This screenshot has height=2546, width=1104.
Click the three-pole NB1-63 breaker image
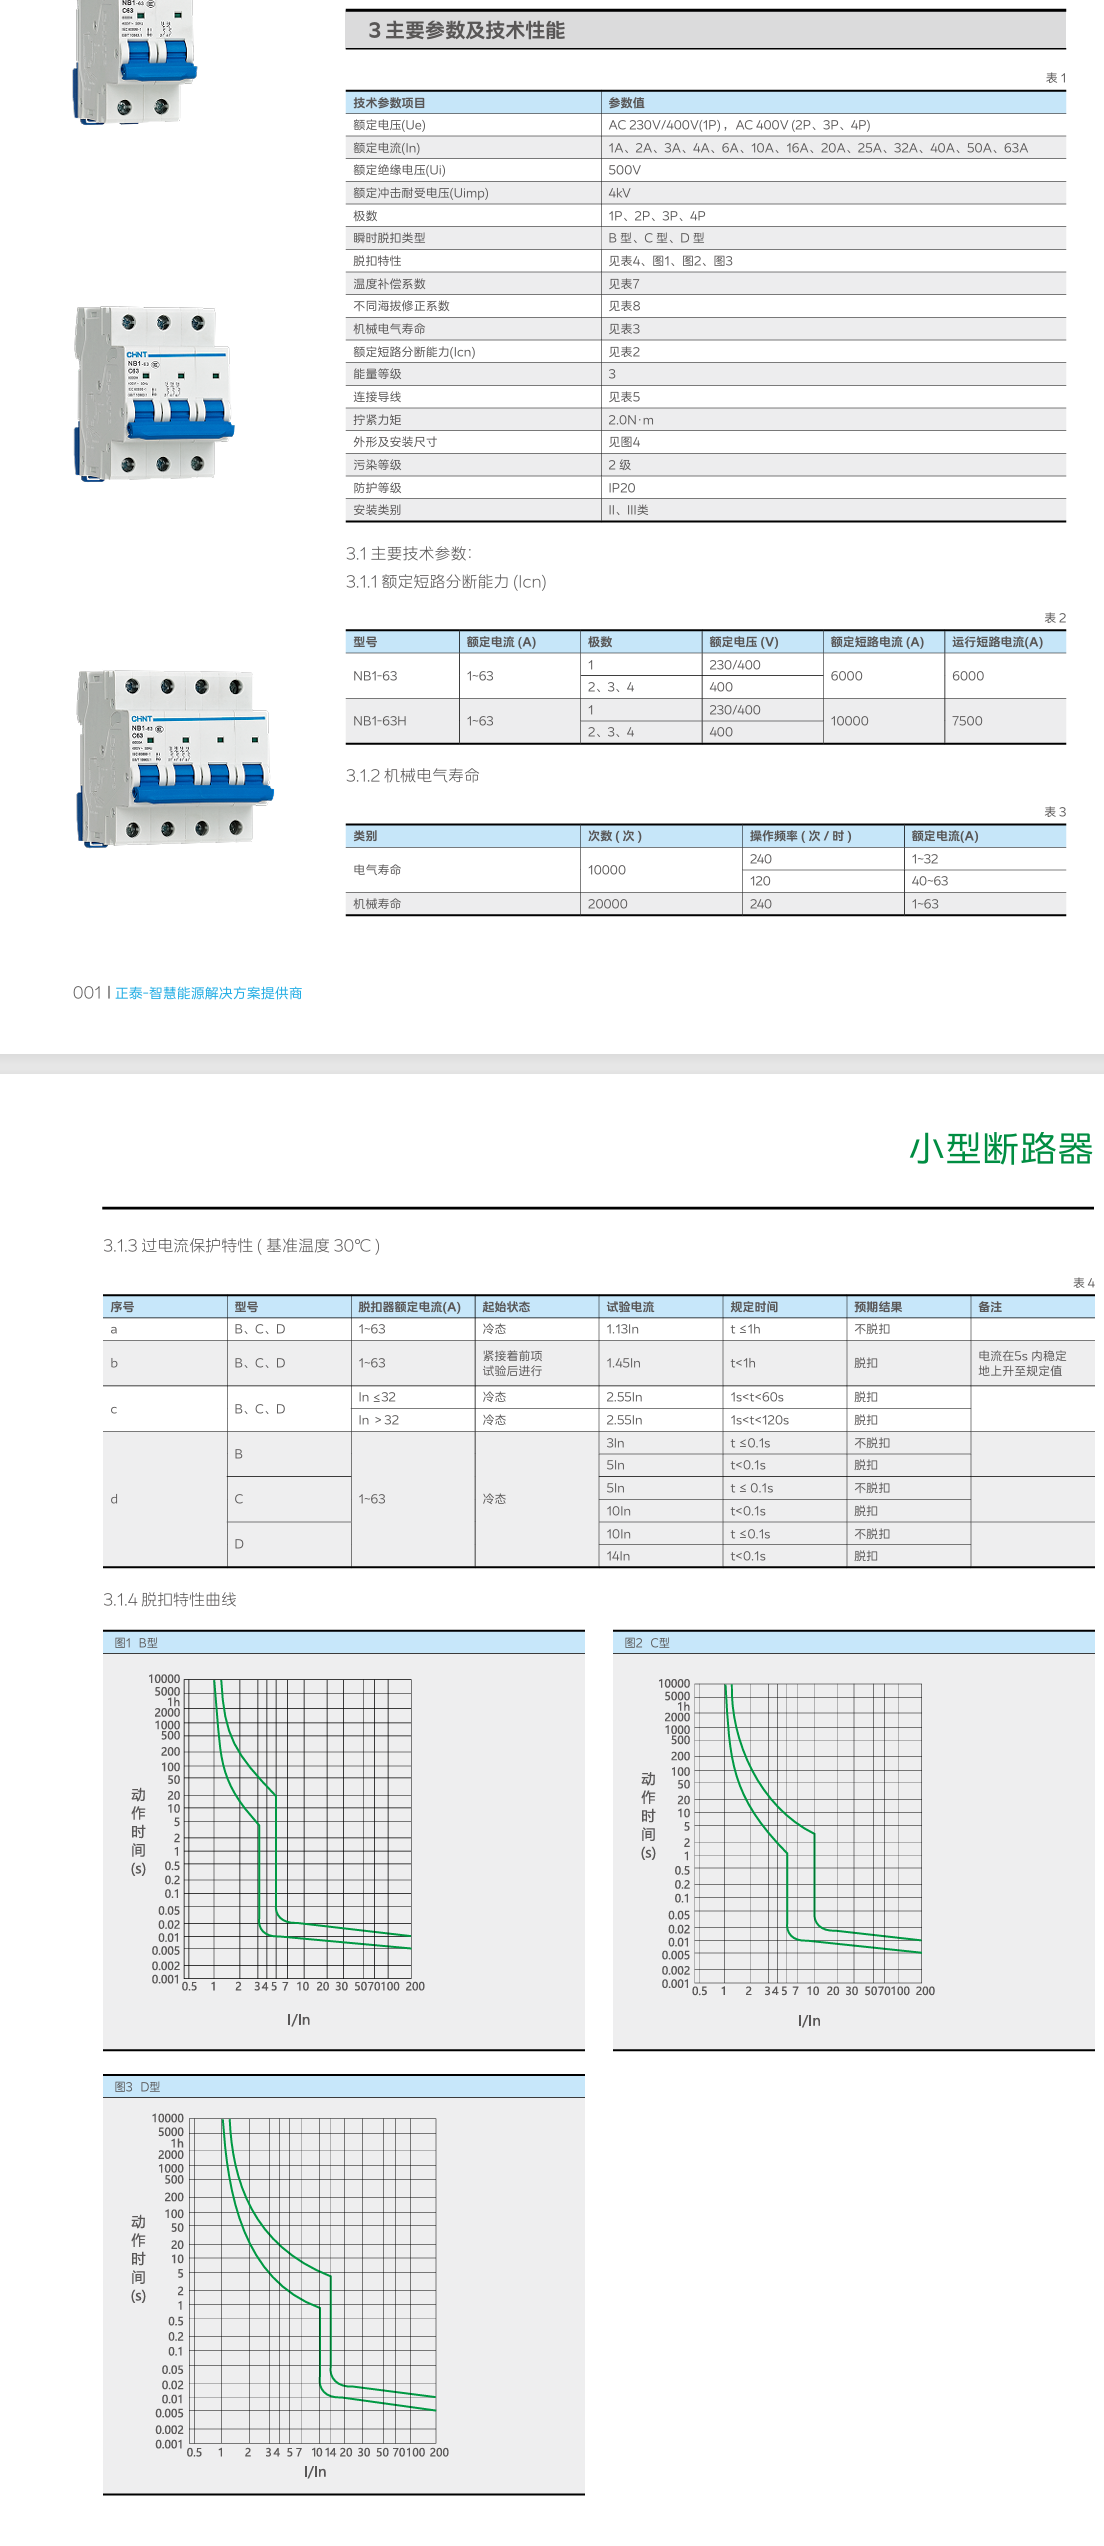[x=152, y=394]
